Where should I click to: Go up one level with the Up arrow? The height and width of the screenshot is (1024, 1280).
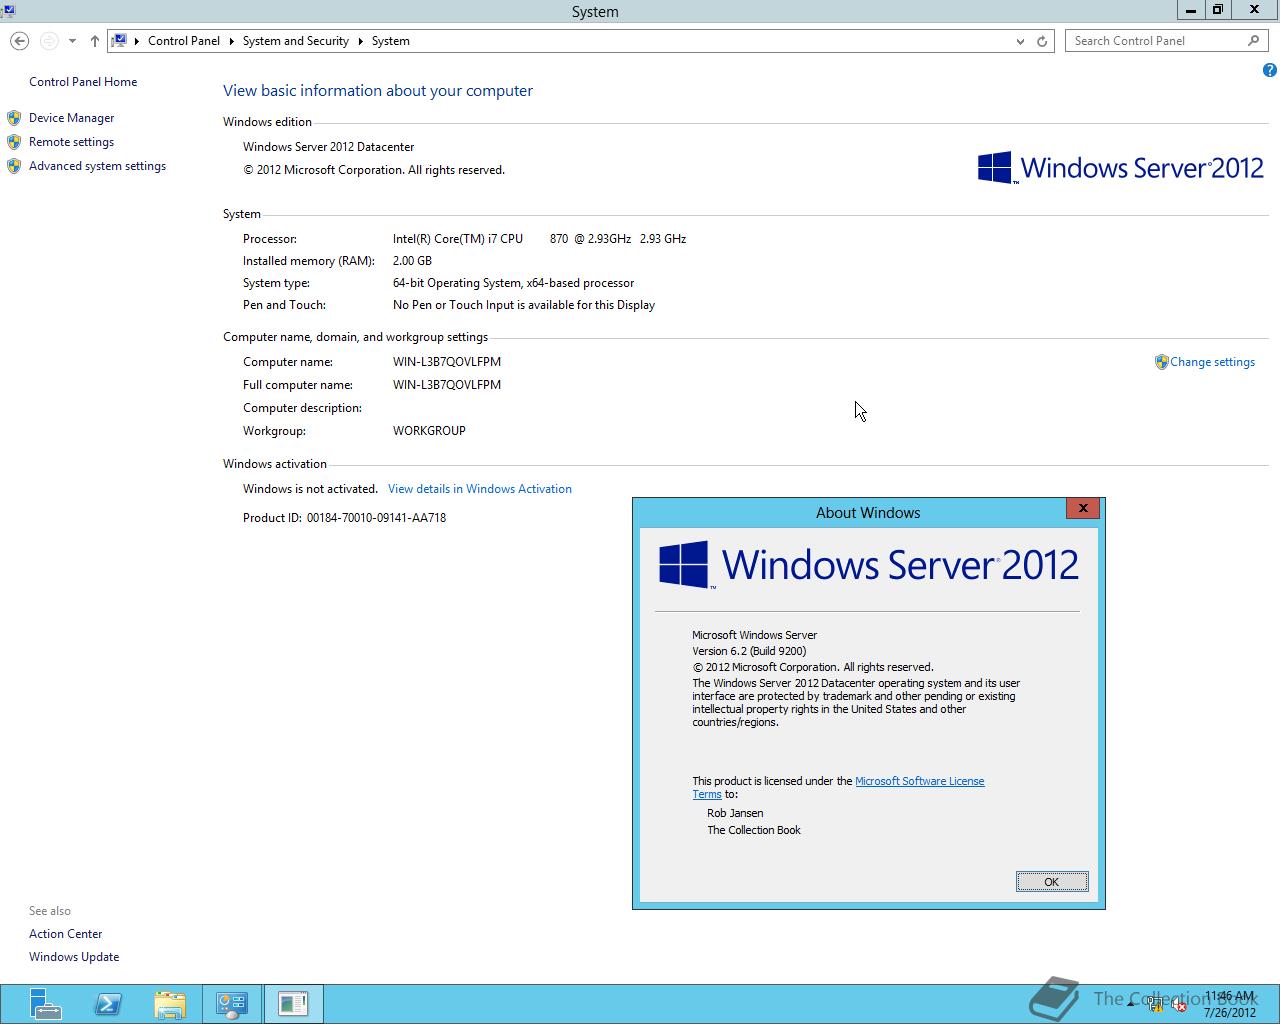pos(95,41)
